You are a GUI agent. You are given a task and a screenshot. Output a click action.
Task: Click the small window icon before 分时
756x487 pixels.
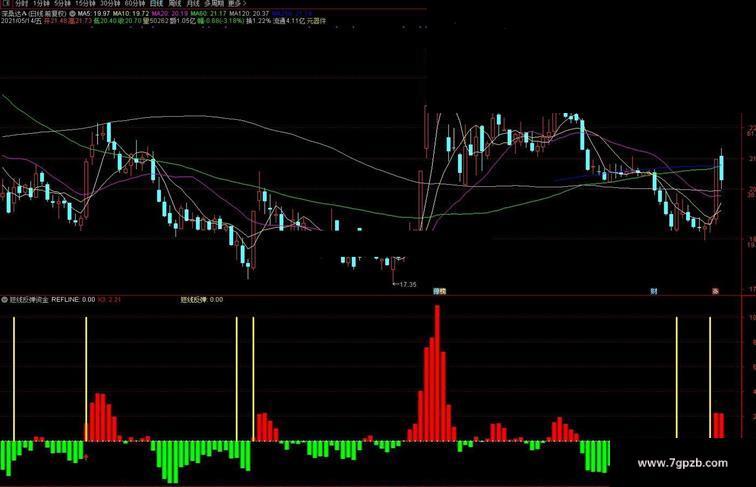6,3
